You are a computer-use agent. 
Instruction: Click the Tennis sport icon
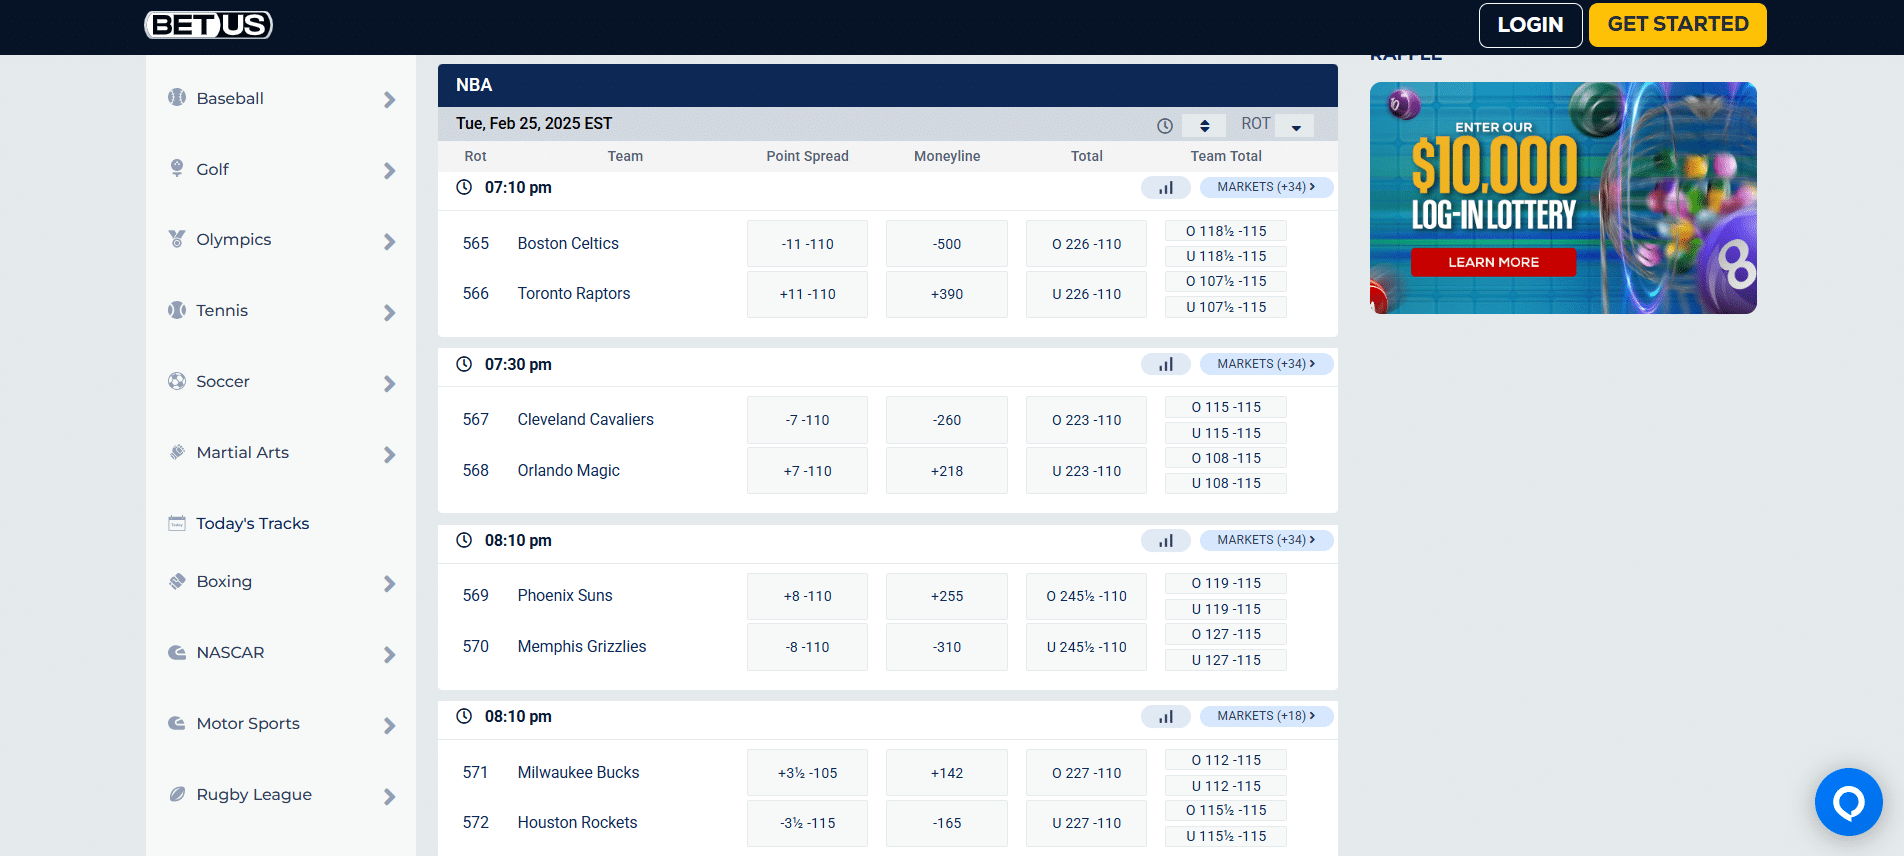(177, 310)
